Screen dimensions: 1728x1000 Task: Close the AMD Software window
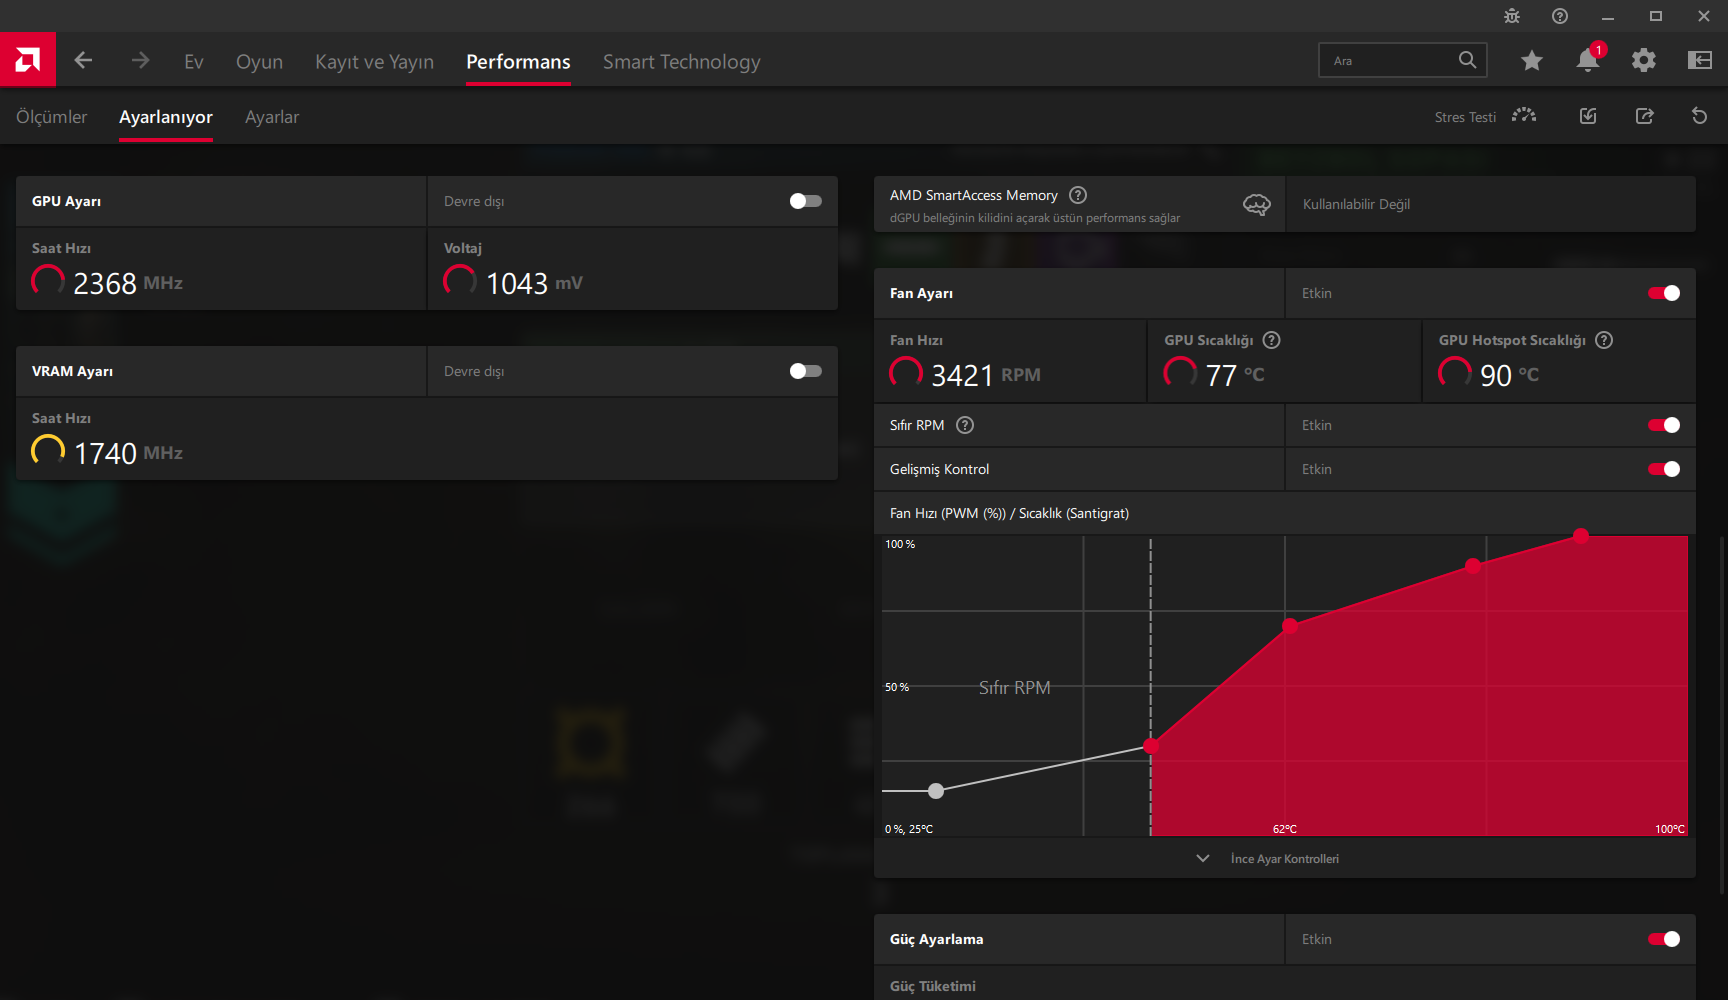click(x=1704, y=16)
